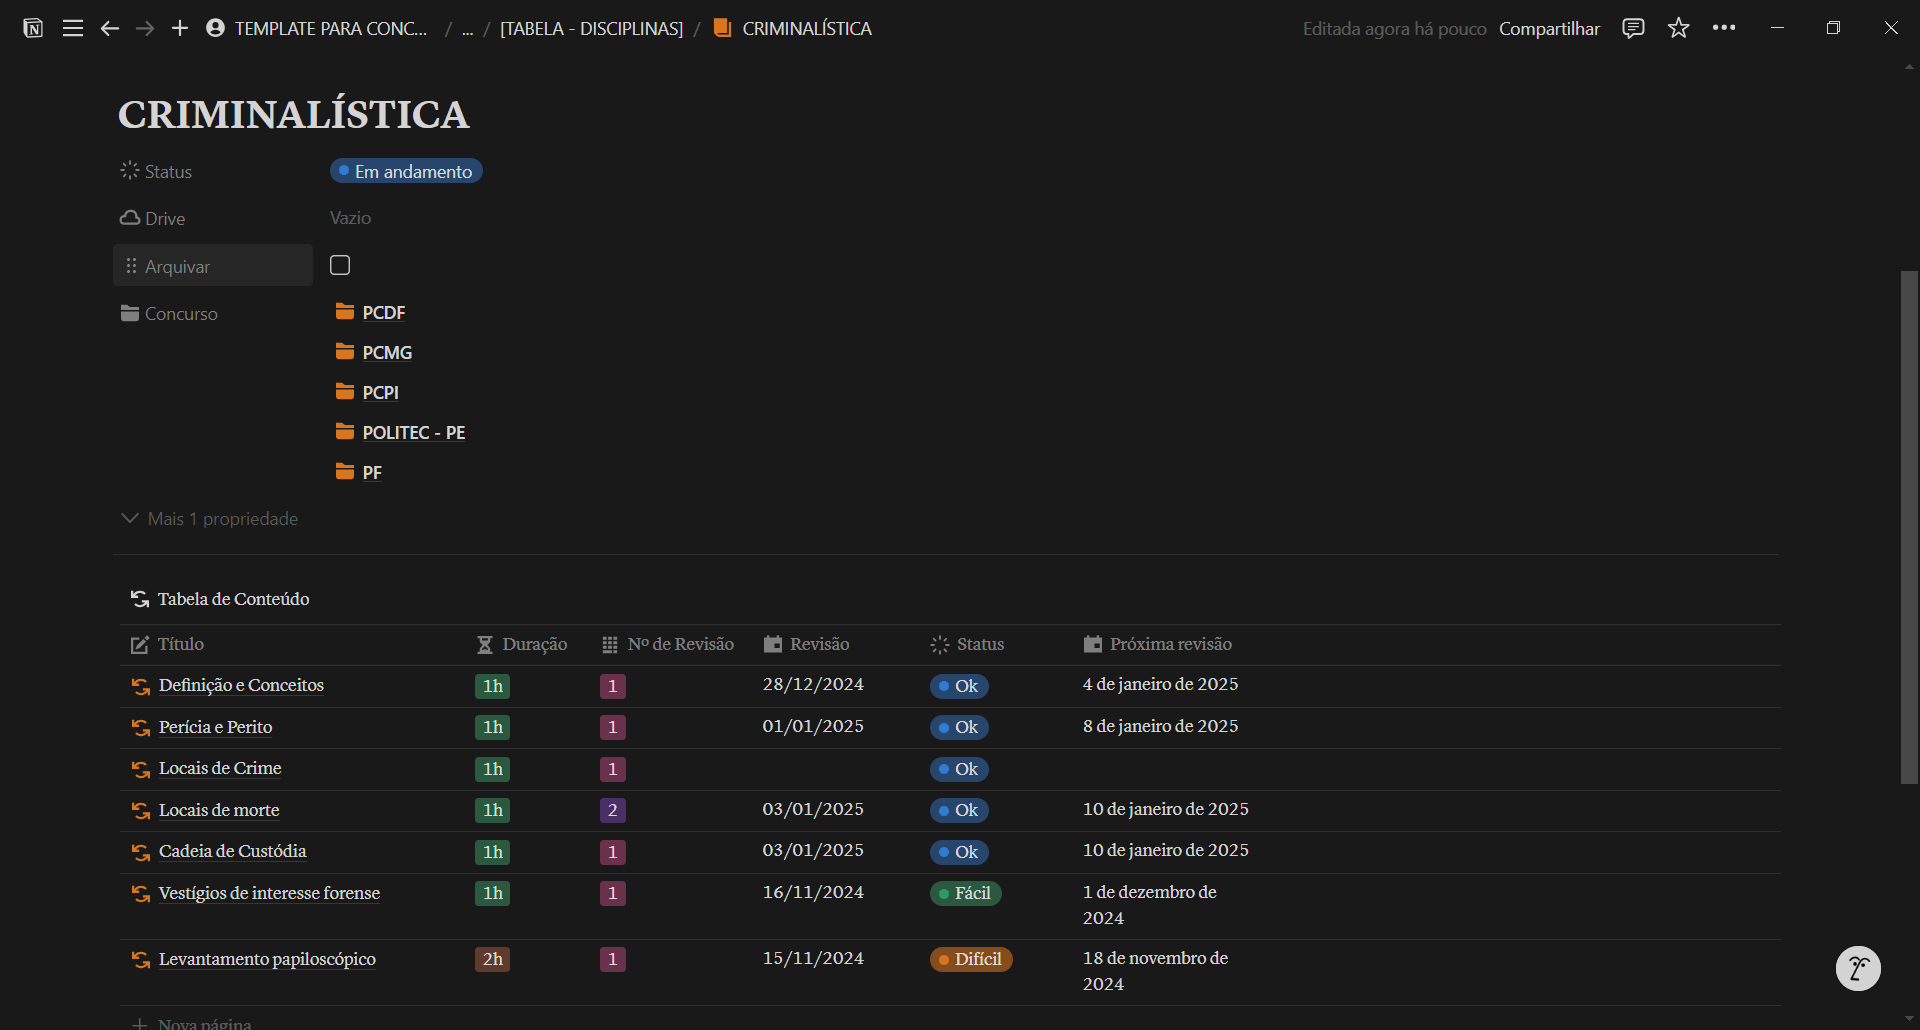Open the POLITEC - PE concurso link
This screenshot has height=1030, width=1920.
(x=413, y=432)
